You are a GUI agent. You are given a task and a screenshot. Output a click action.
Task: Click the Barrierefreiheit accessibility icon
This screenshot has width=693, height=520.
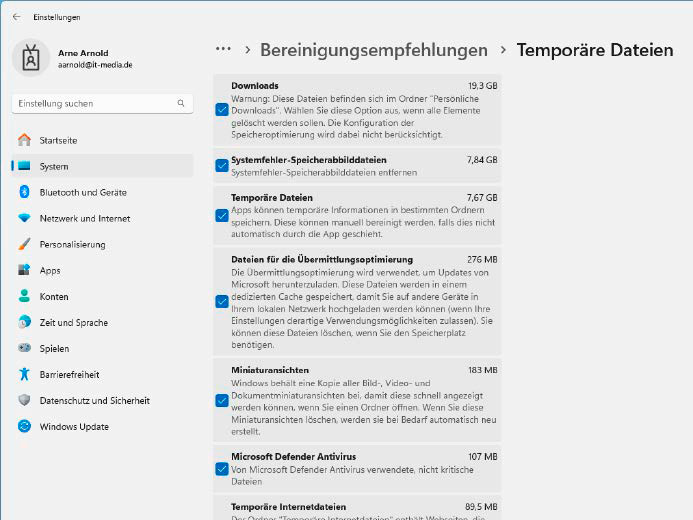(x=24, y=374)
